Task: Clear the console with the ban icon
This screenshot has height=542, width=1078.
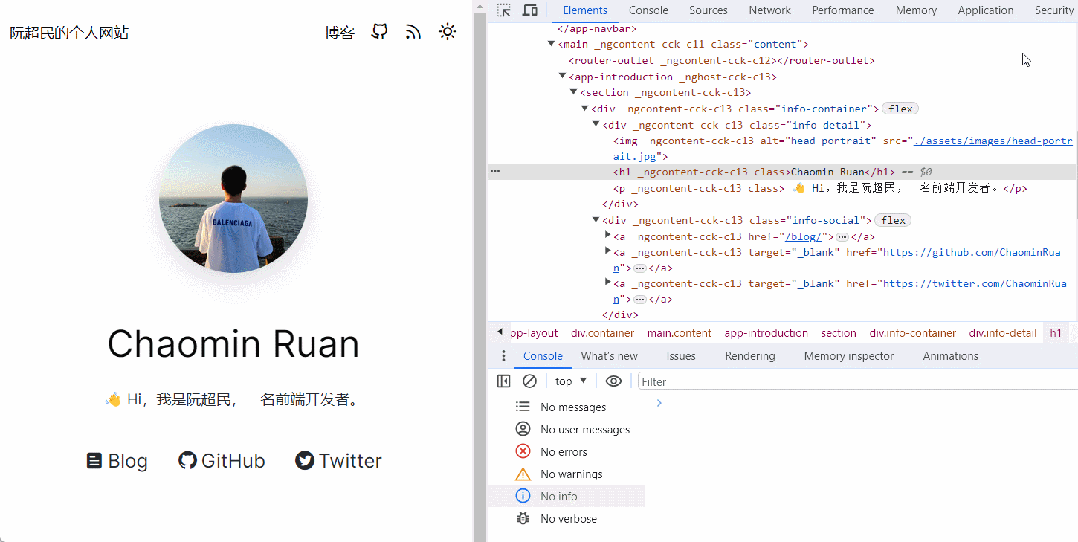Action: click(x=529, y=381)
